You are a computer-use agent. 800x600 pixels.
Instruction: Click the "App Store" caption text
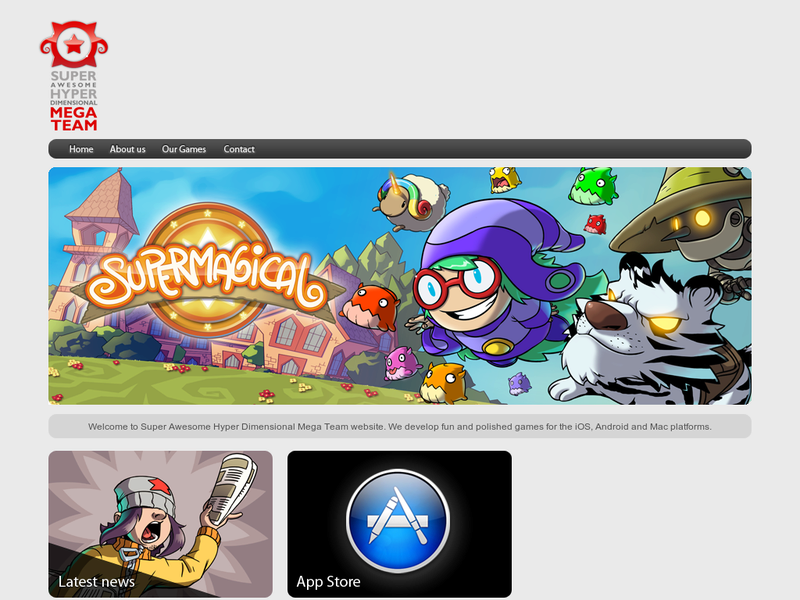[329, 582]
